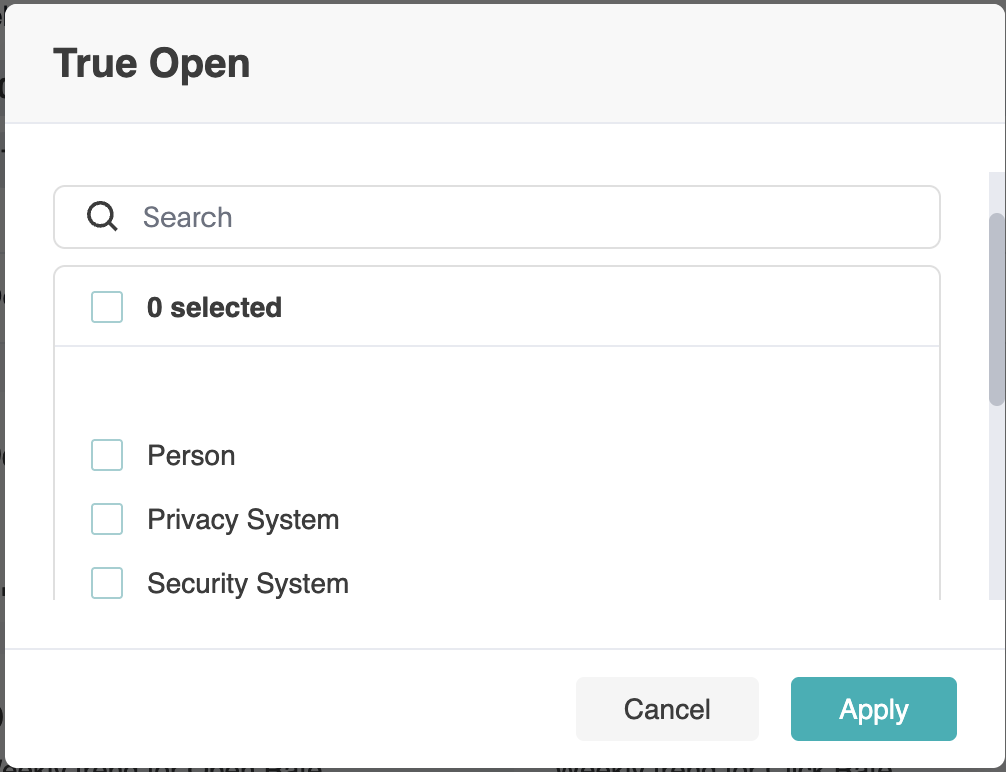Click the True Open dialog title
Viewport: 1006px width, 772px height.
pos(151,63)
